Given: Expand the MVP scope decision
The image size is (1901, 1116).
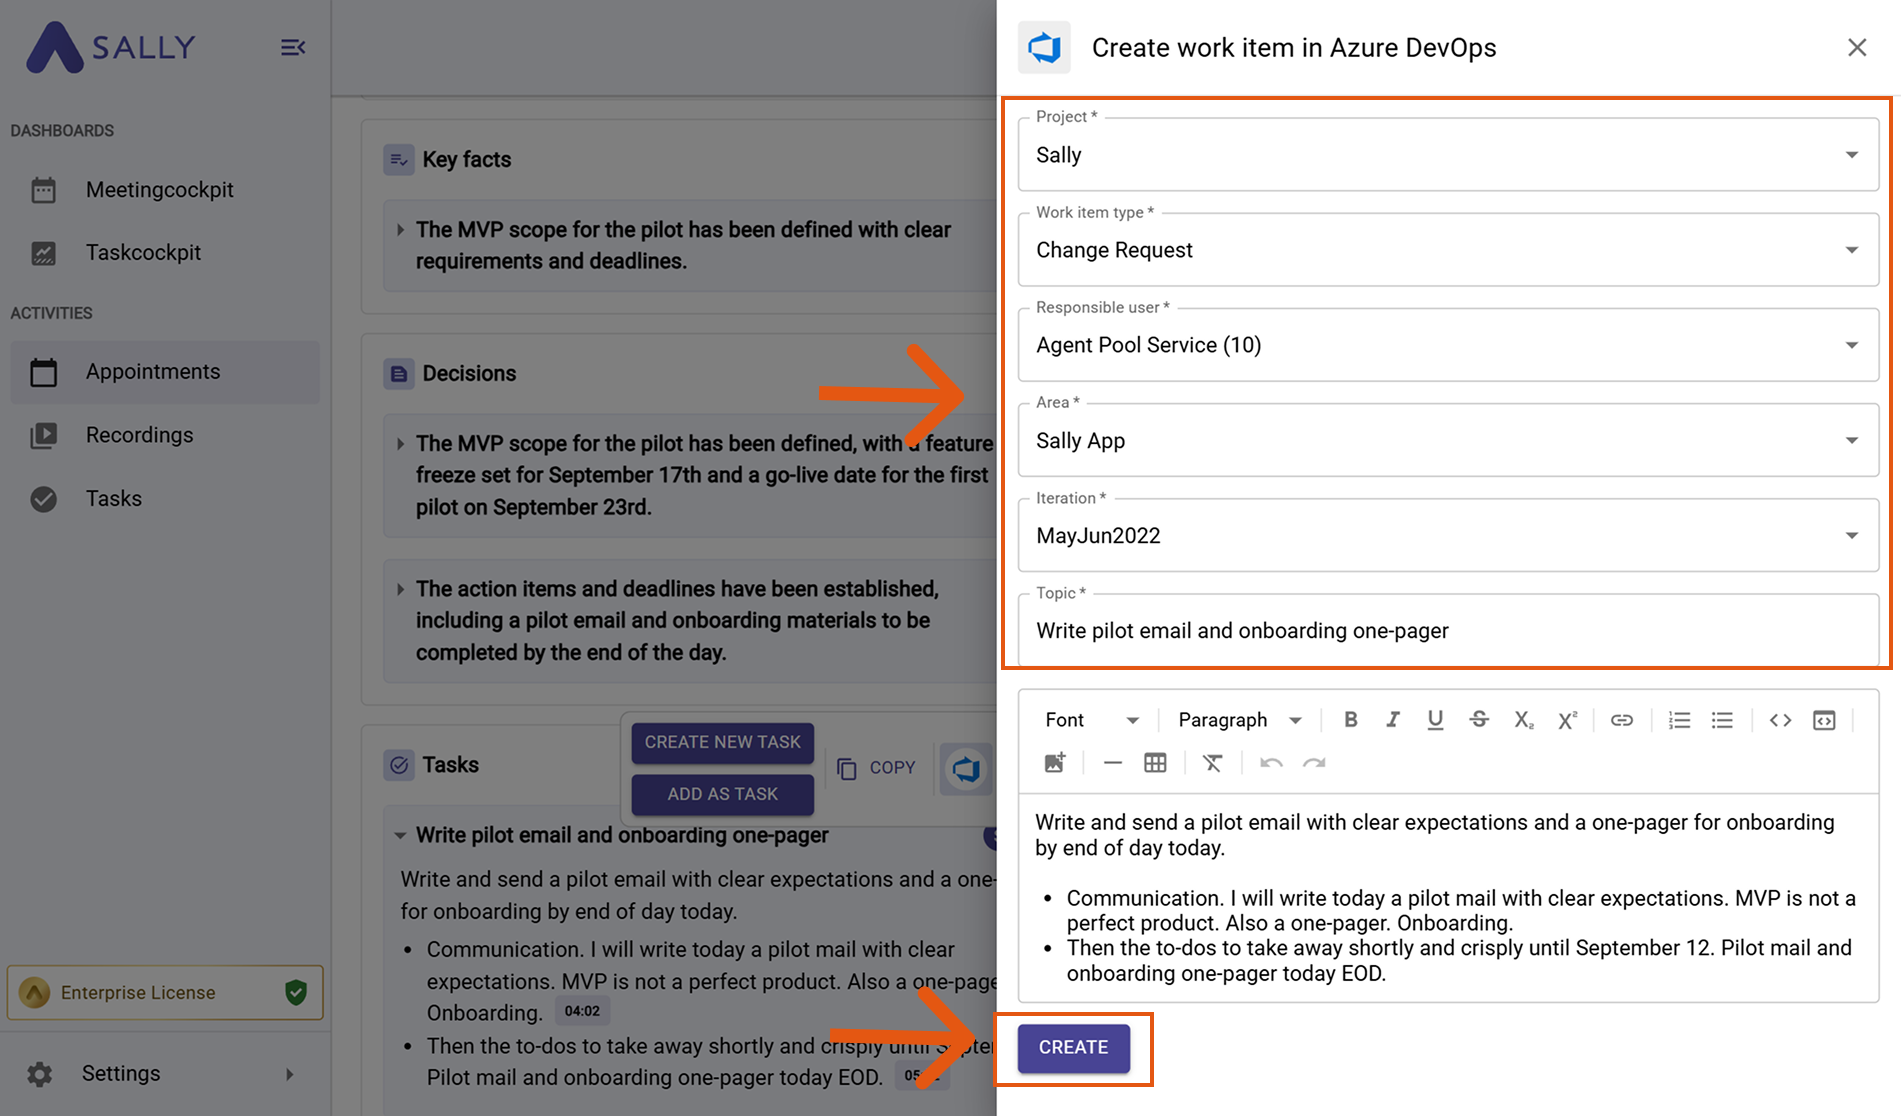Looking at the screenshot, I should (x=400, y=443).
